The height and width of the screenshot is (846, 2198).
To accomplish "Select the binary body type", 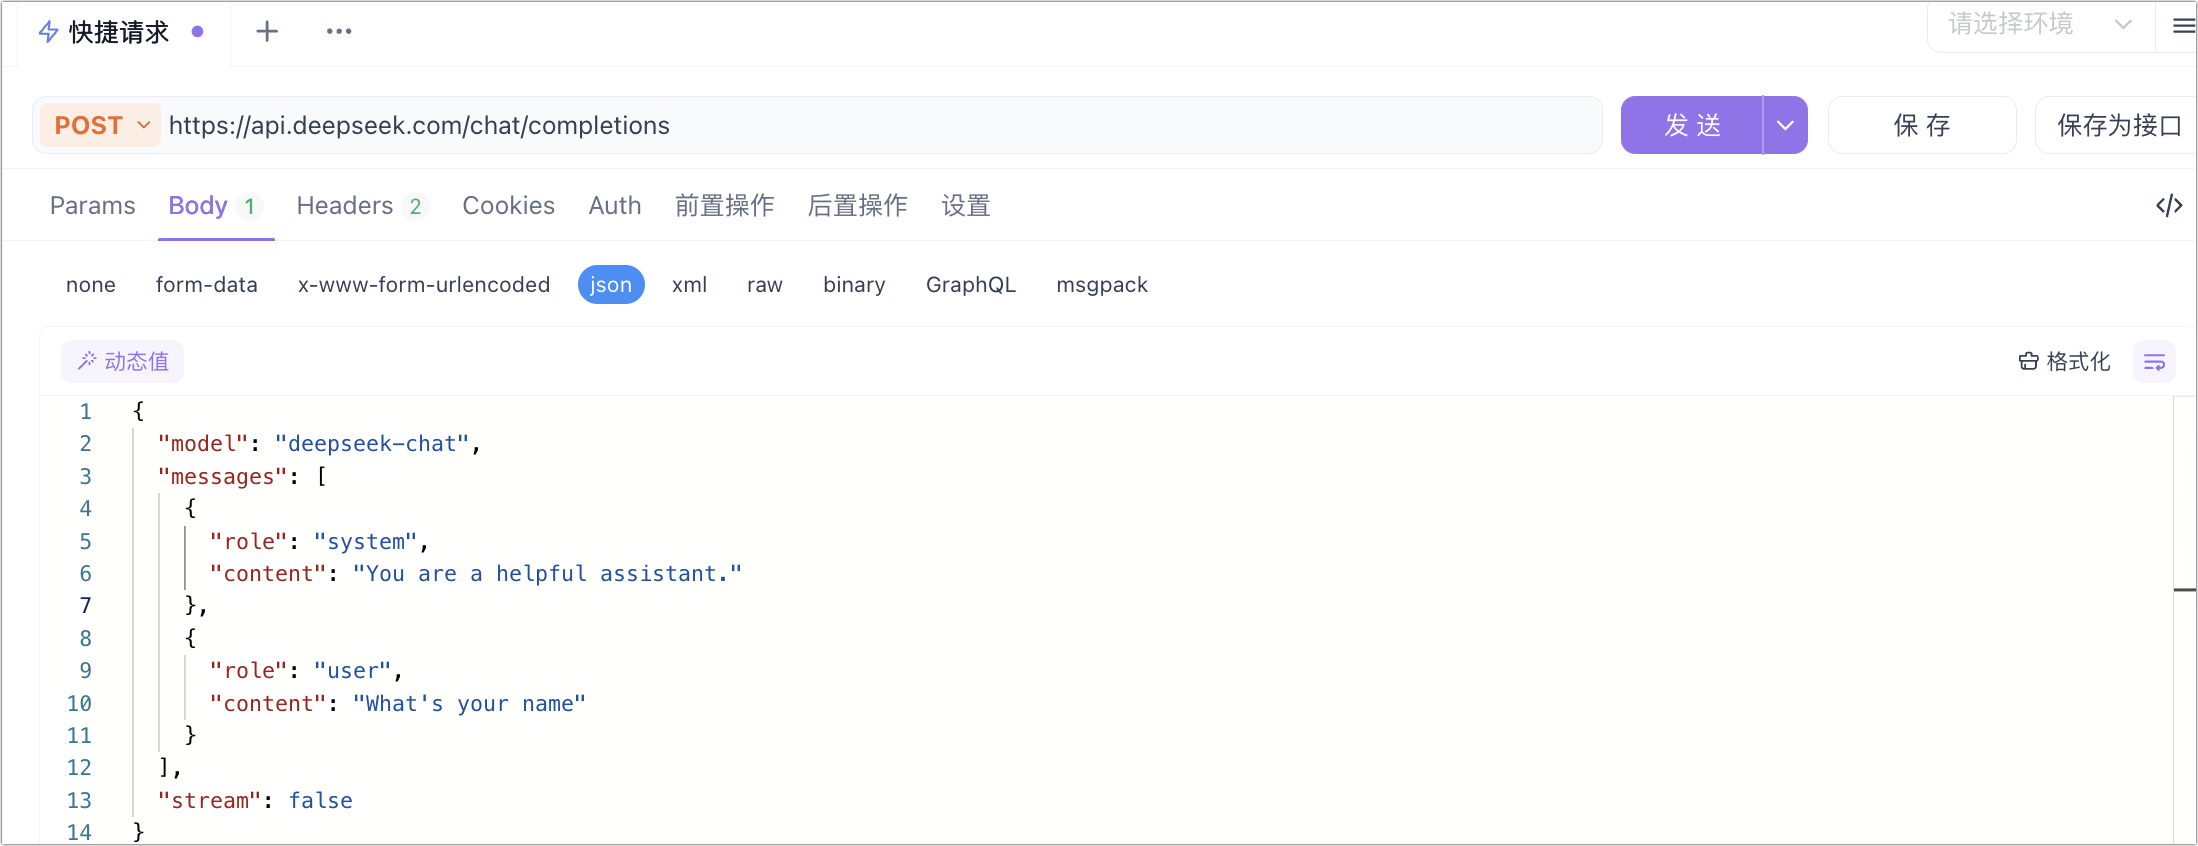I will click(x=854, y=285).
